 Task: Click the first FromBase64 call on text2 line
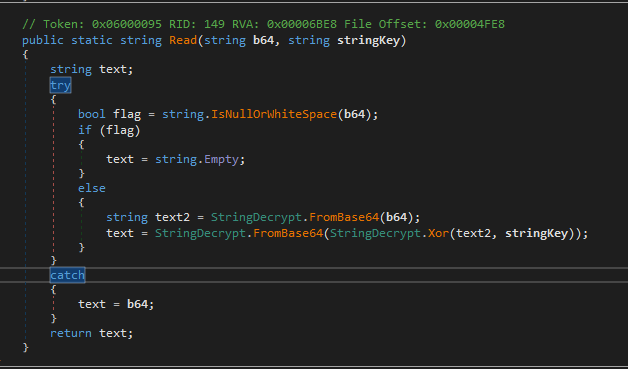coord(344,218)
